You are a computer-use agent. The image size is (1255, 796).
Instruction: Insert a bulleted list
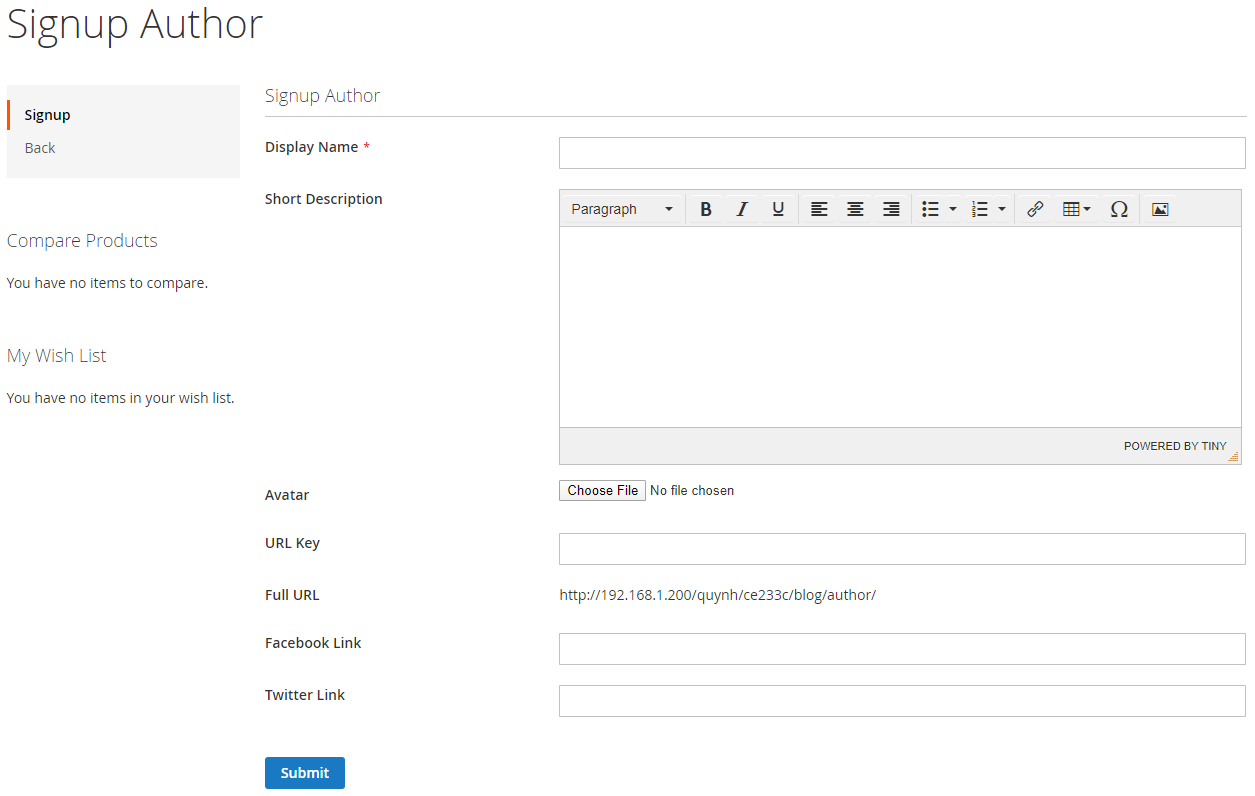(x=931, y=209)
